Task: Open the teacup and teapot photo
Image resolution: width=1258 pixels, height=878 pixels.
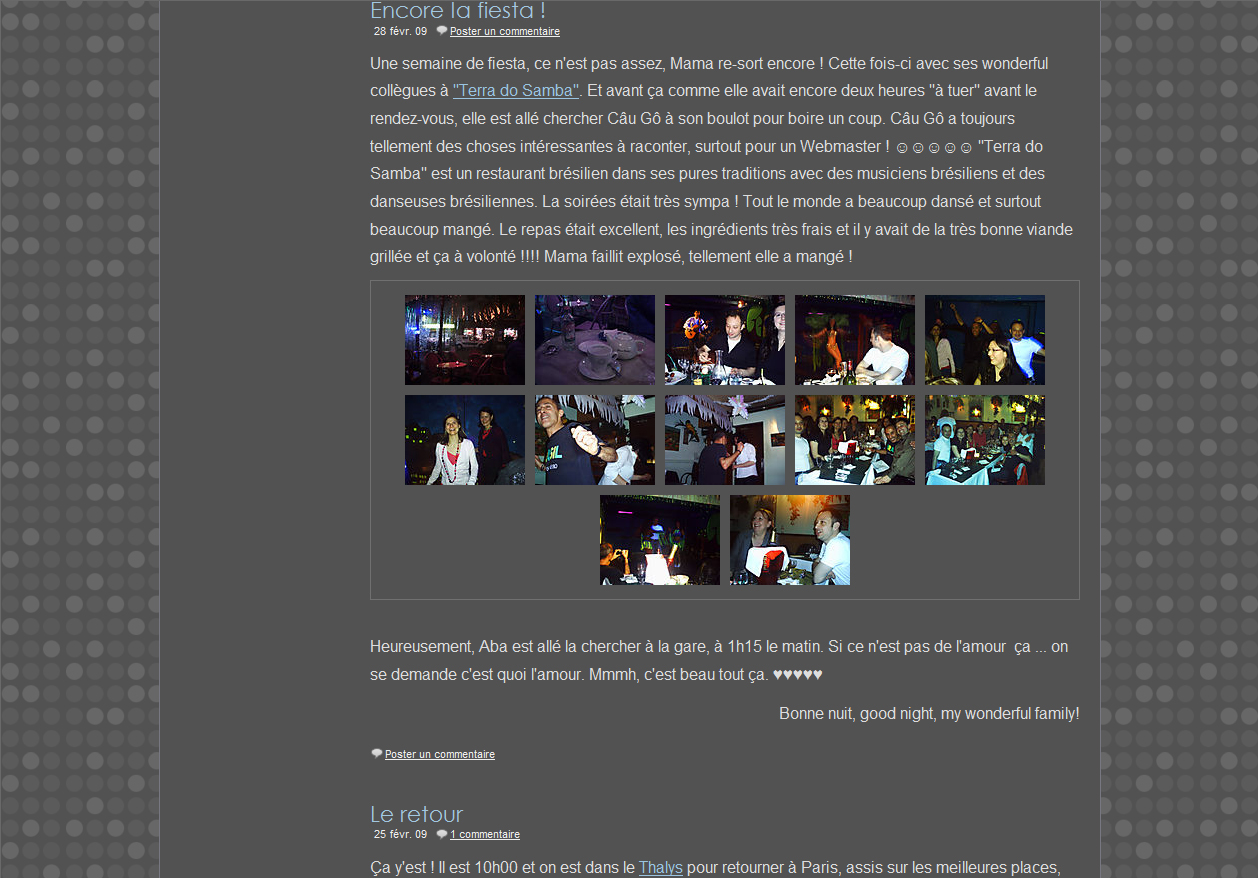Action: [594, 340]
